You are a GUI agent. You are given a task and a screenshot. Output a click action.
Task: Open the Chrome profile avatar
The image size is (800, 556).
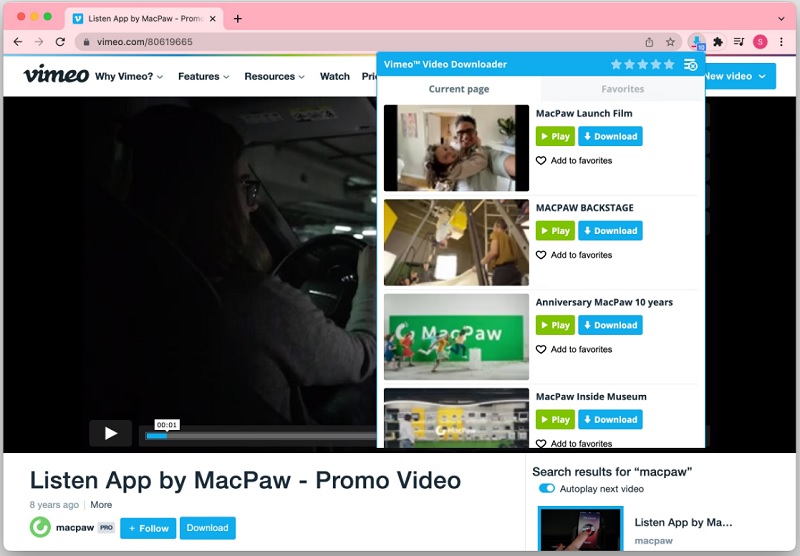(760, 42)
